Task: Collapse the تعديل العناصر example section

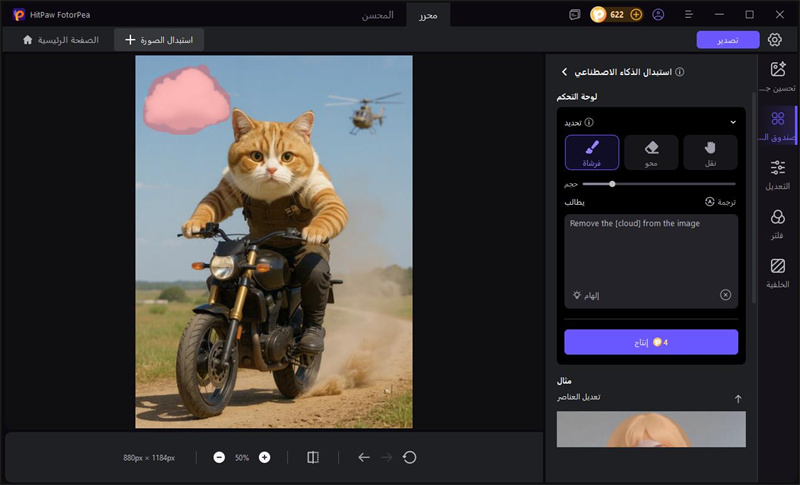Action: [738, 398]
